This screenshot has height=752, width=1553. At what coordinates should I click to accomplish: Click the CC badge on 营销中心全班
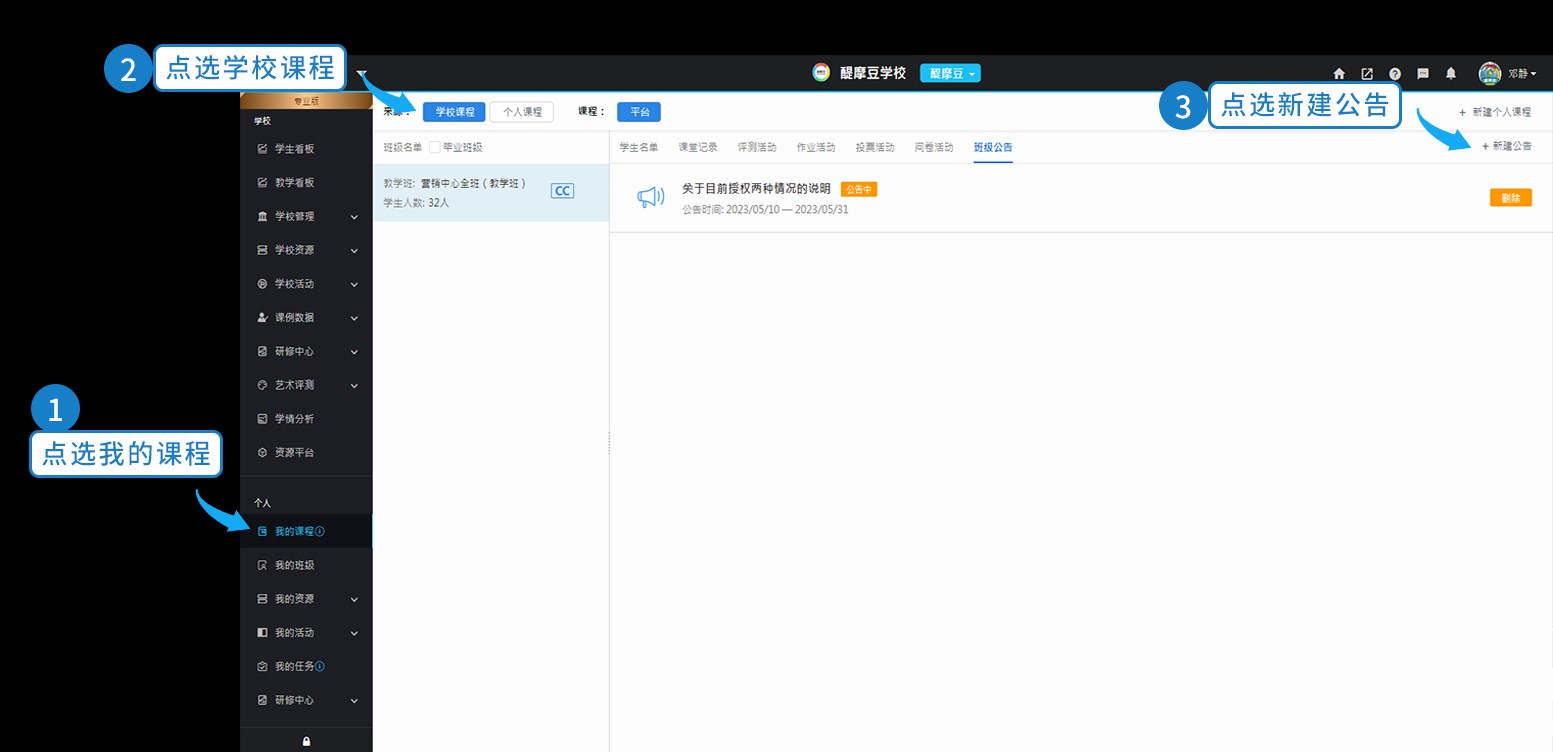point(562,191)
